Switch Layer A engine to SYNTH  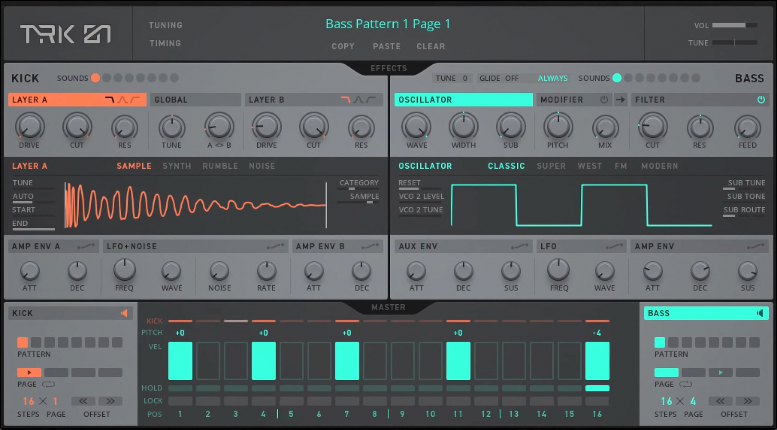coord(177,166)
